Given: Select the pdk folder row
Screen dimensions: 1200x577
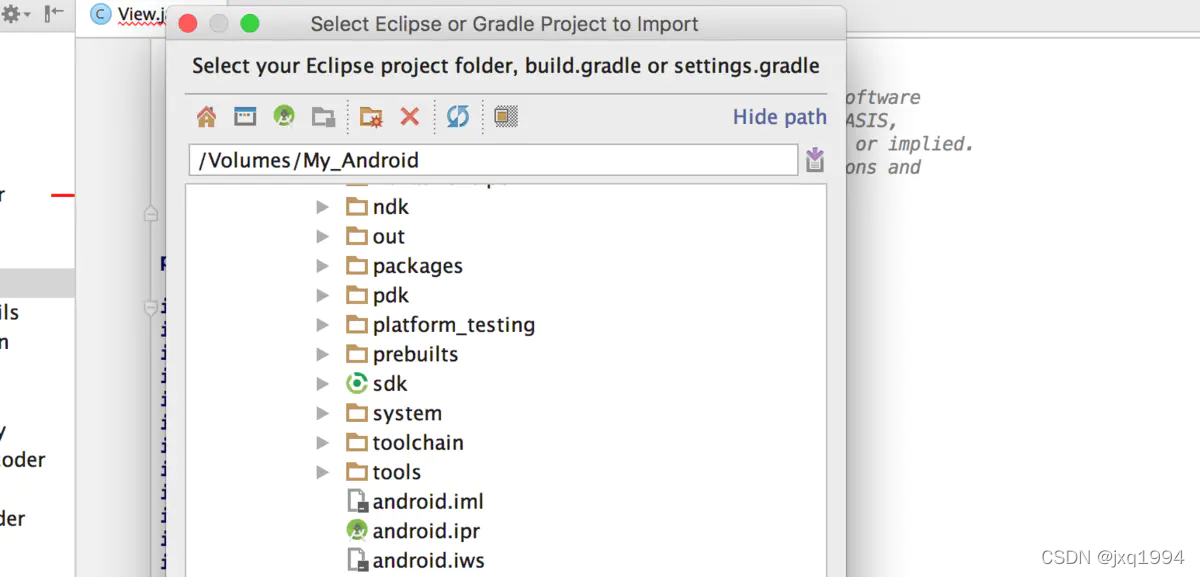Looking at the screenshot, I should click(391, 295).
